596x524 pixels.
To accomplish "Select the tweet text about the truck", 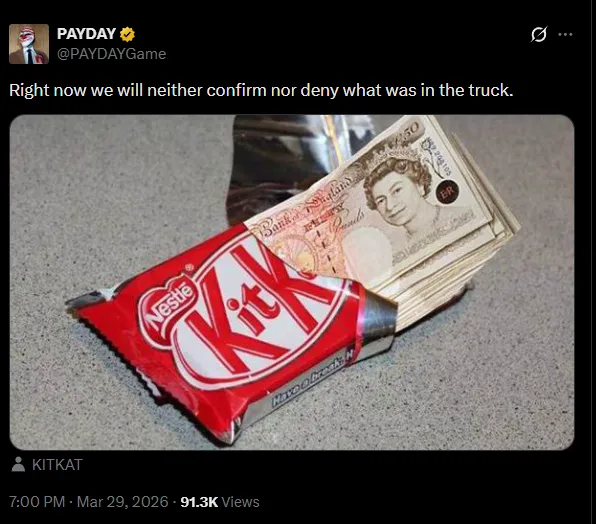I will (x=261, y=90).
